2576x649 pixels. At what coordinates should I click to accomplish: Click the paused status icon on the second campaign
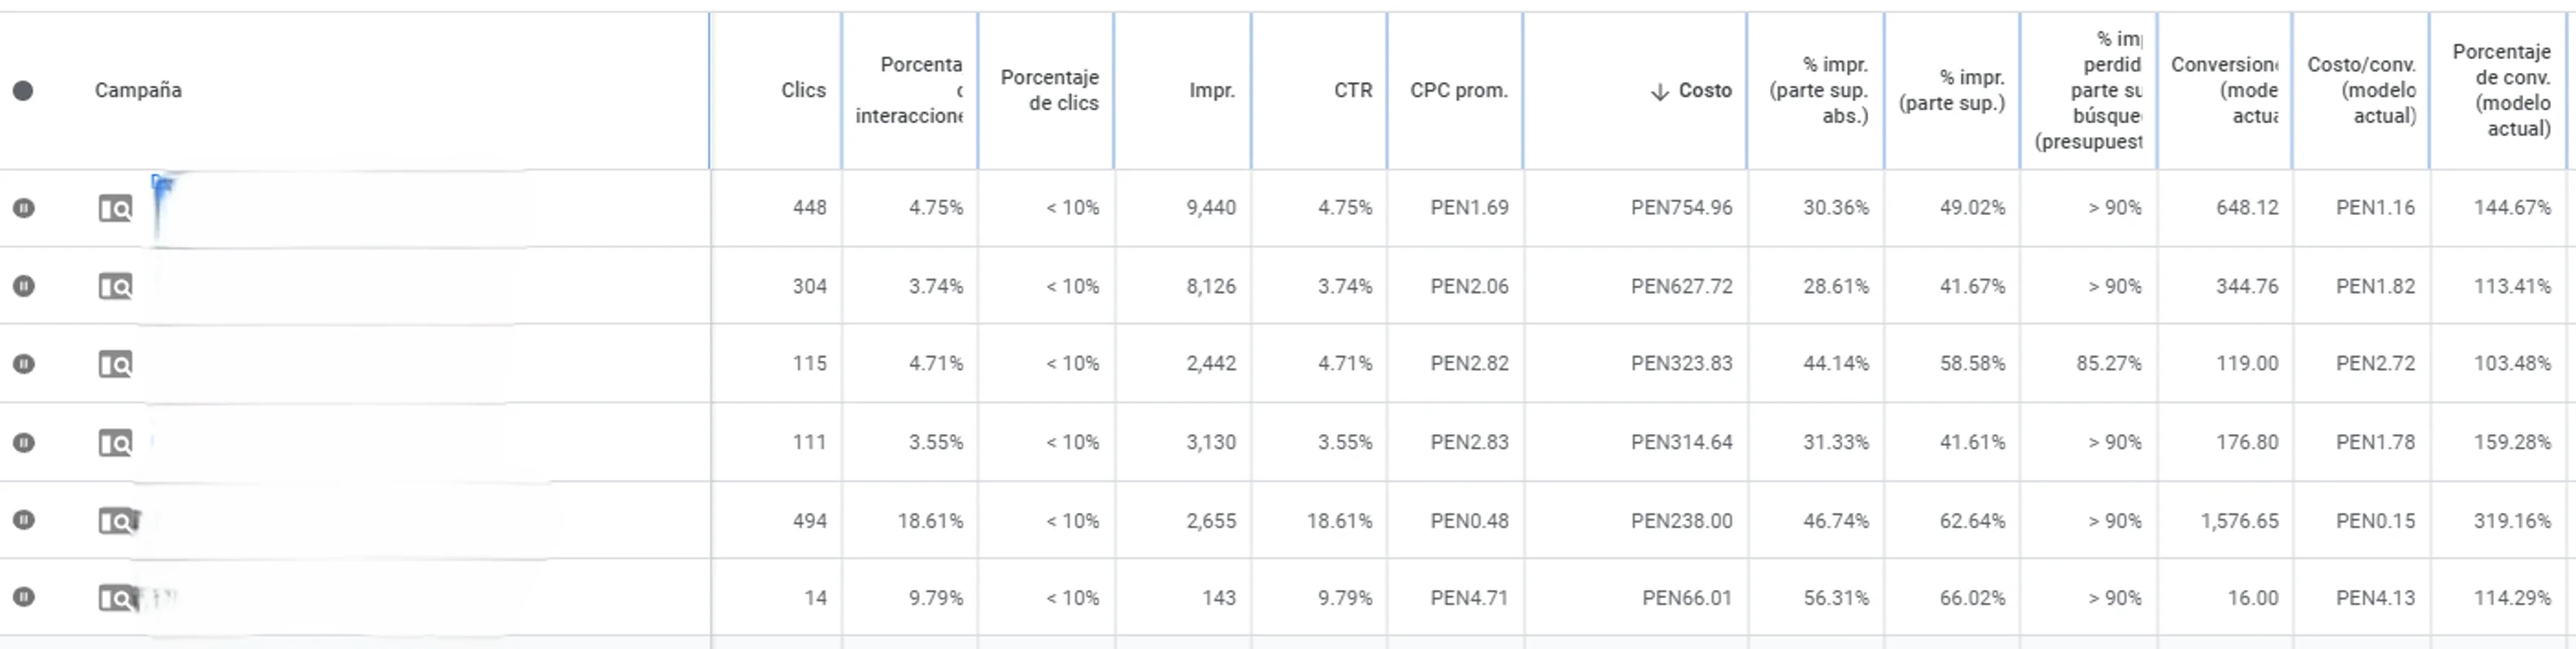coord(24,286)
